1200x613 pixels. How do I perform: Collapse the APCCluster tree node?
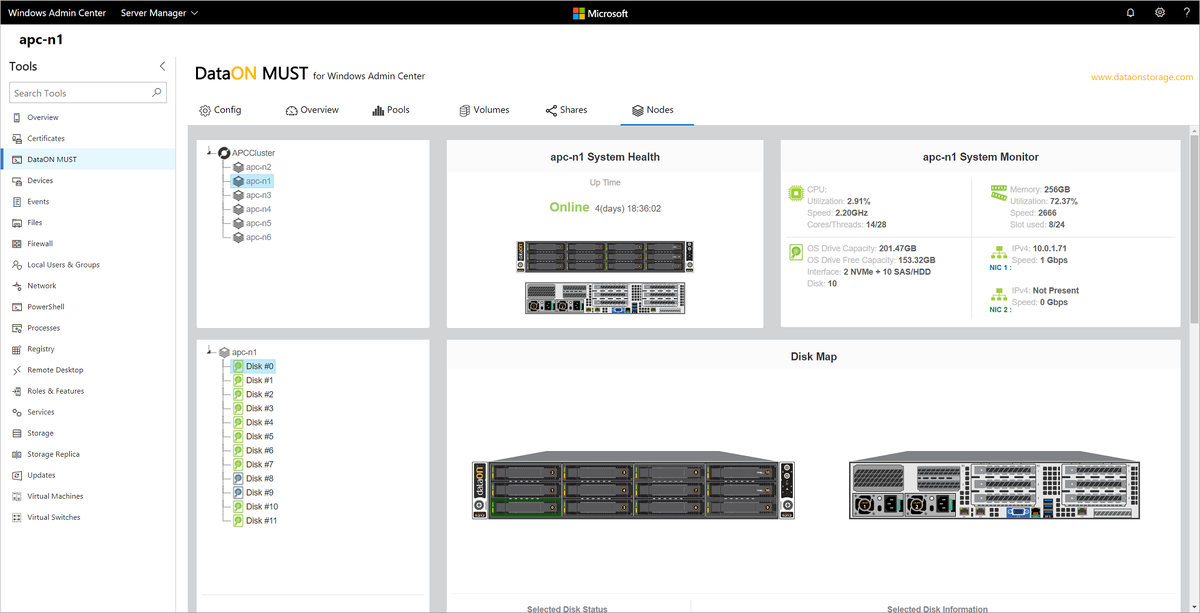point(210,152)
